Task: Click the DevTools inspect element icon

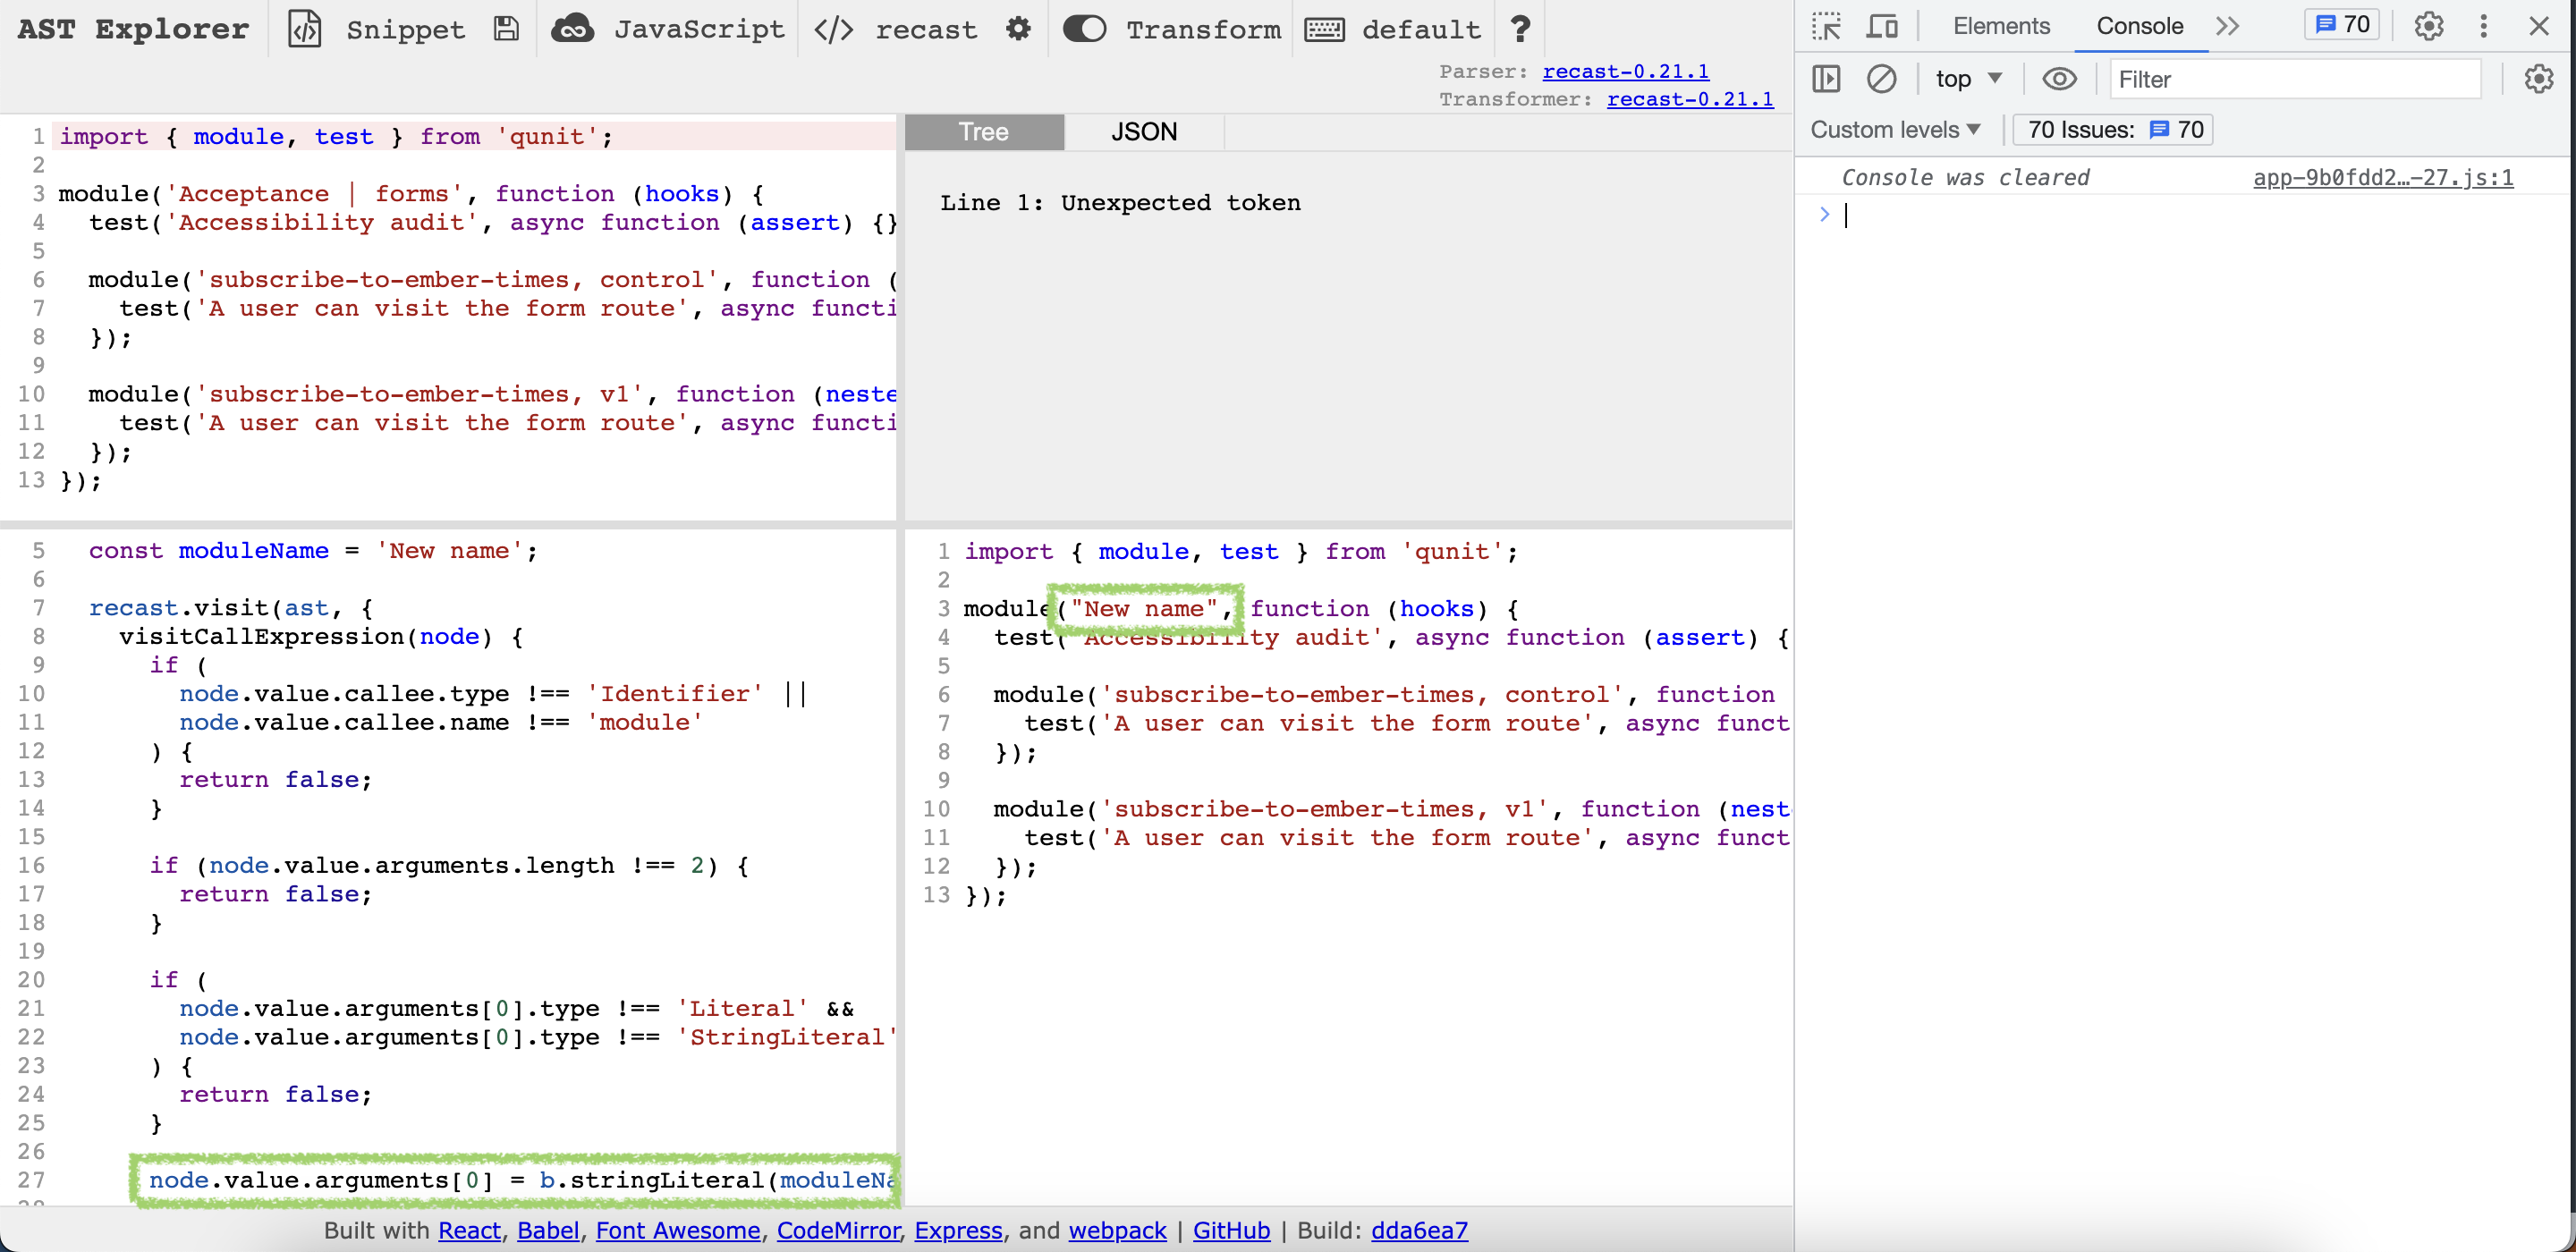Action: [1826, 26]
